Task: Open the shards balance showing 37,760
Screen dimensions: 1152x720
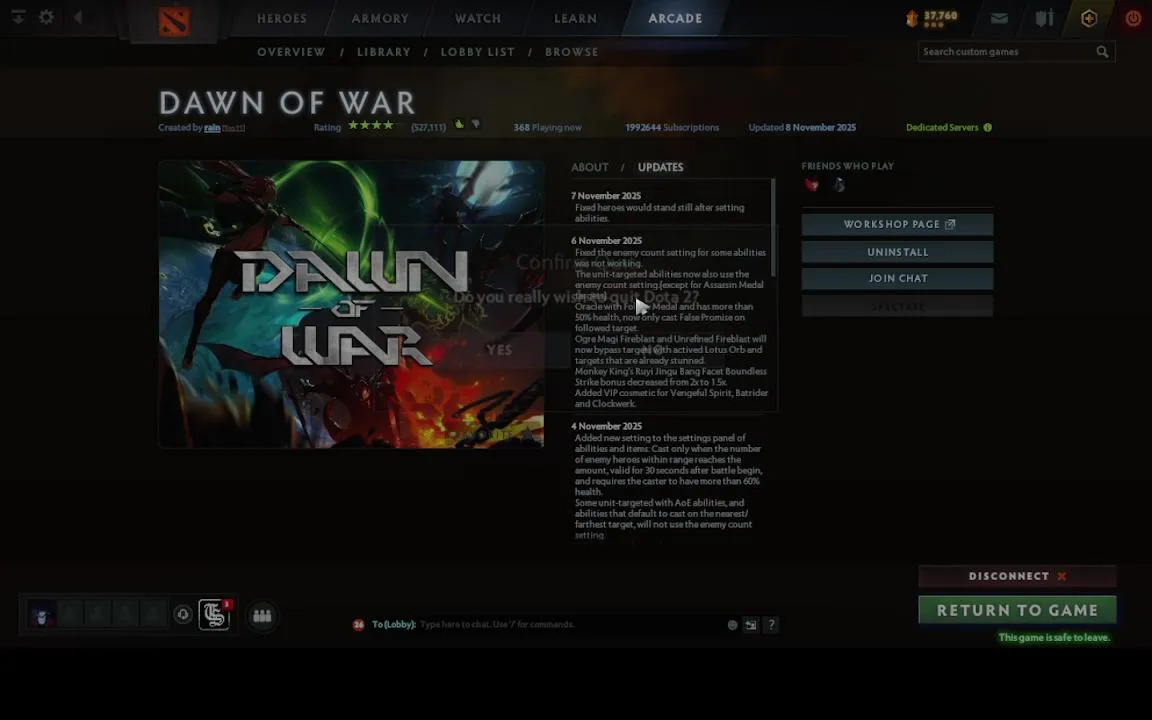Action: pyautogui.click(x=932, y=18)
